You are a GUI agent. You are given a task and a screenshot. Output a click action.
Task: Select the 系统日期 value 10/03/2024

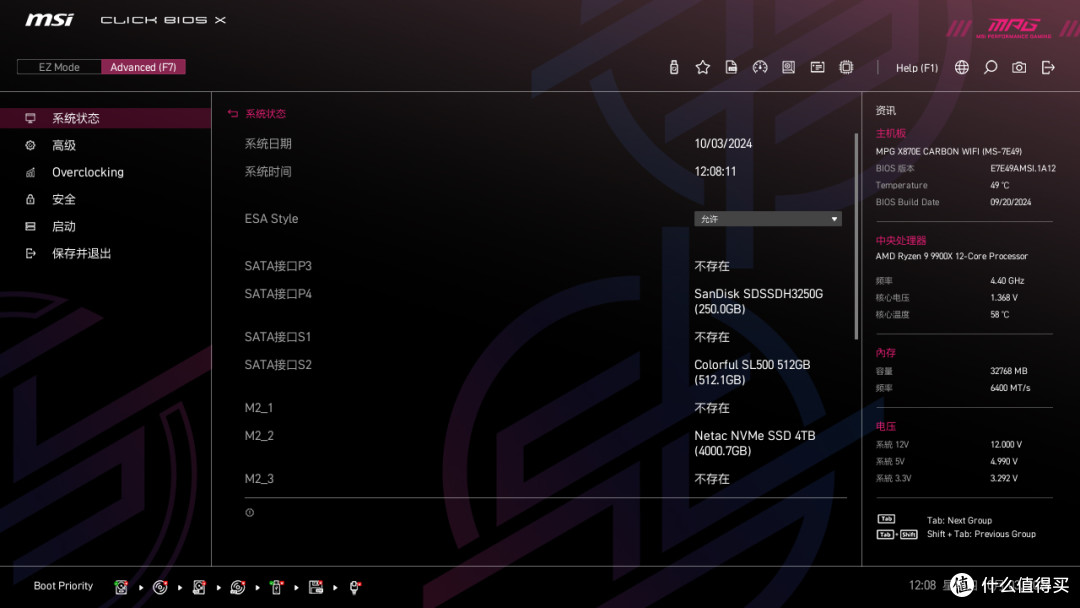click(723, 143)
